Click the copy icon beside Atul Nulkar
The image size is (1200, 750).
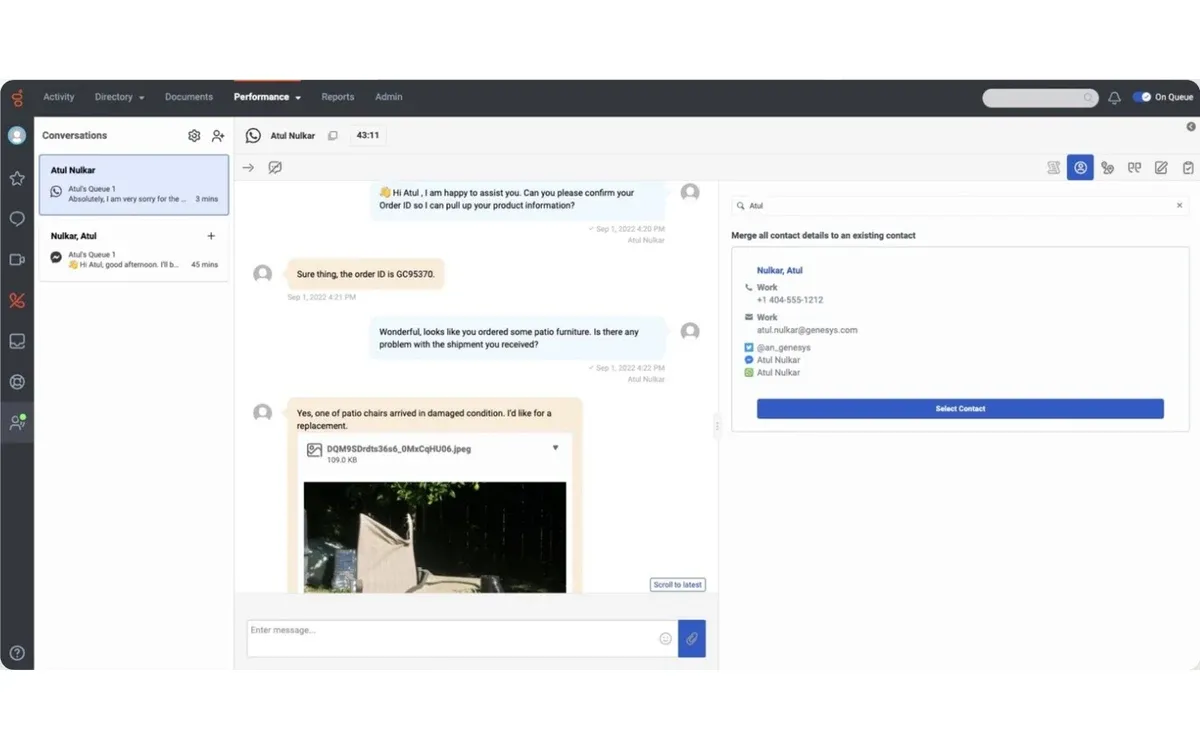pyautogui.click(x=333, y=136)
